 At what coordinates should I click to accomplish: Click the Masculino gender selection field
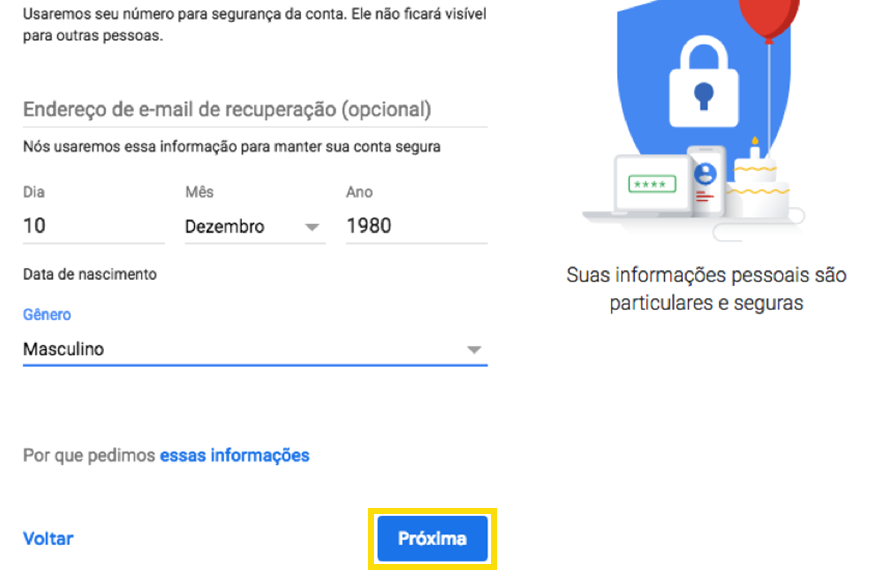(255, 349)
